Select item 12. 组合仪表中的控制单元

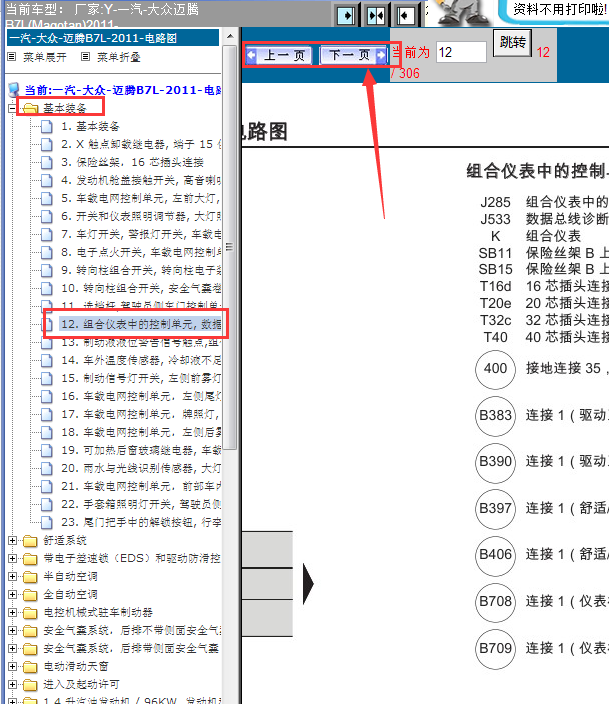[141, 324]
